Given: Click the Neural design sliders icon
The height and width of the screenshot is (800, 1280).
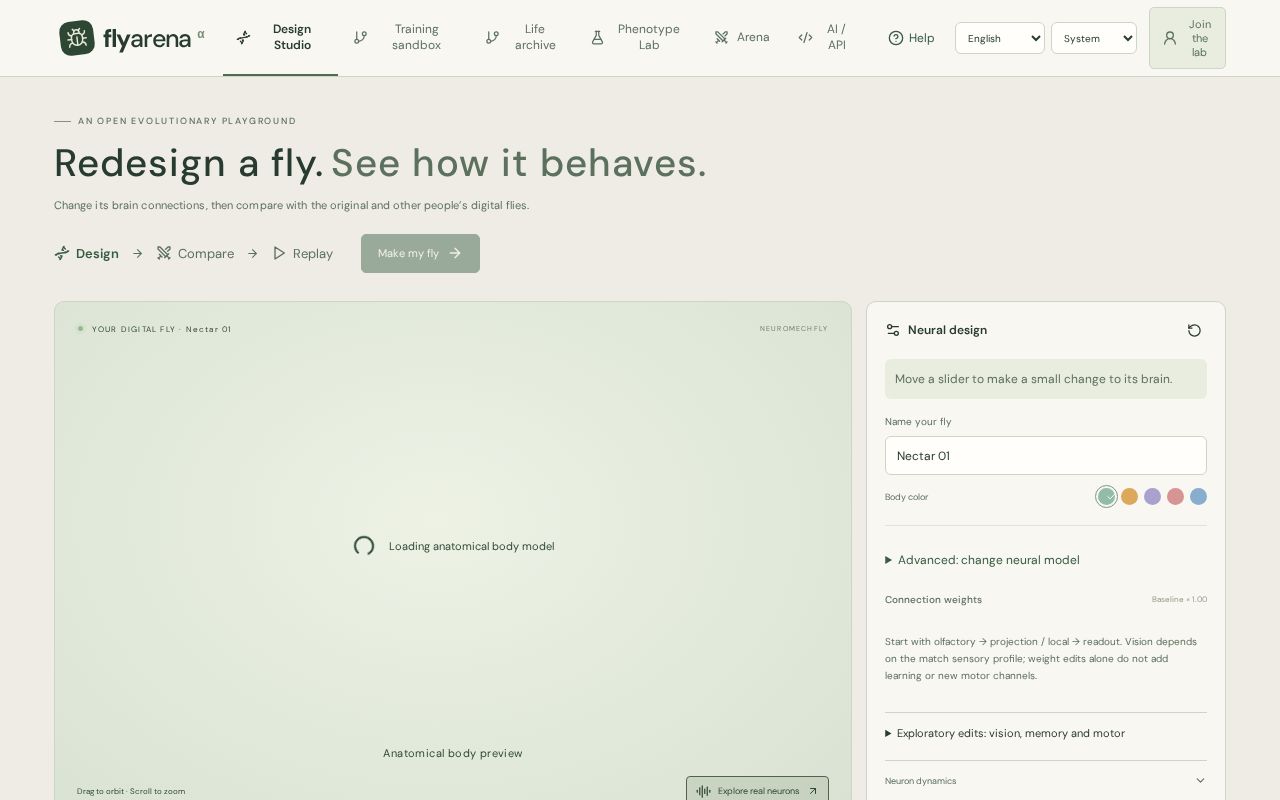Looking at the screenshot, I should pos(893,330).
